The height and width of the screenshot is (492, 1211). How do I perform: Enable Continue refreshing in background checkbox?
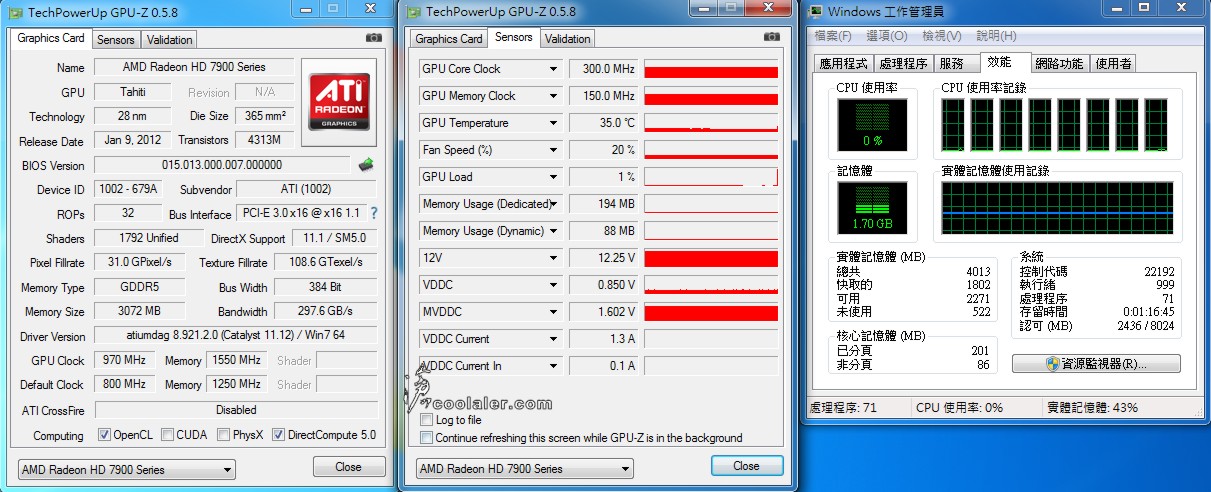[427, 437]
